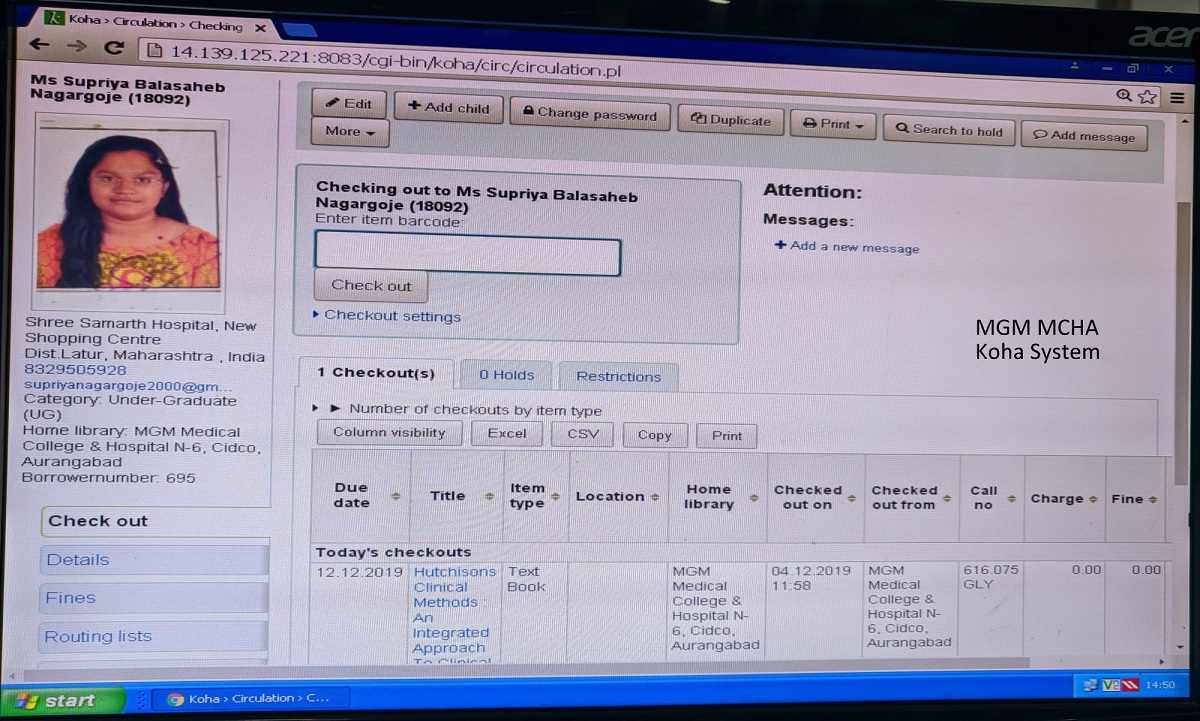Click the patron email supriyanagargoje2000@gm...
1200x721 pixels.
[x=128, y=386]
